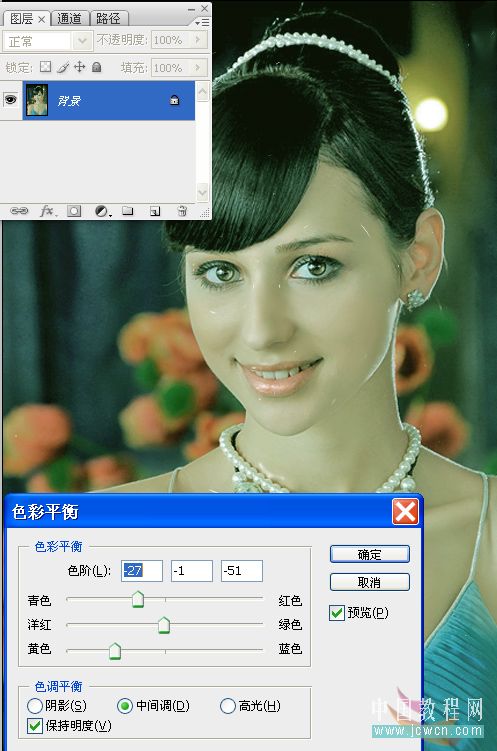The width and height of the screenshot is (497, 751).
Task: Open the blend mode 正常 dropdown
Action: (82, 41)
